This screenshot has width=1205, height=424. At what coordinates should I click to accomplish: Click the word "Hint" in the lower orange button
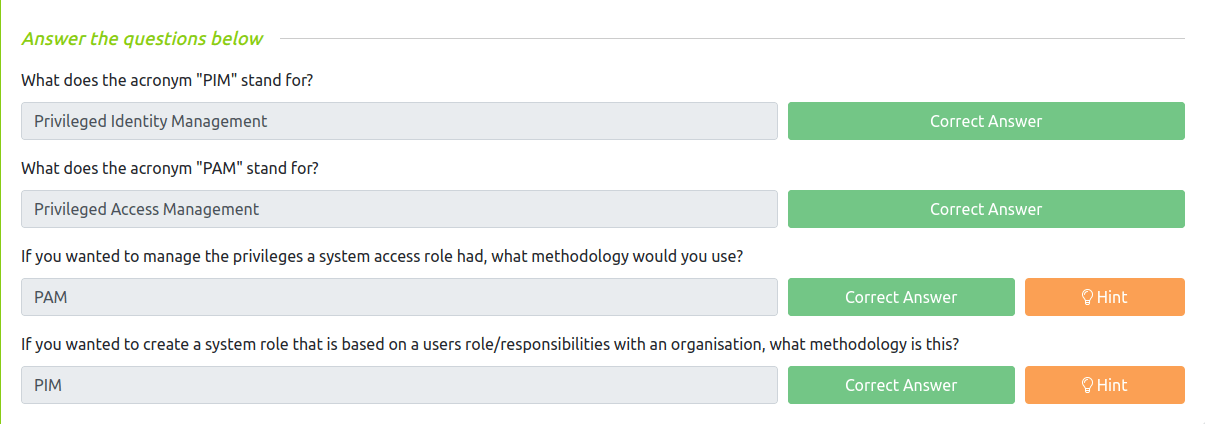pos(1112,385)
